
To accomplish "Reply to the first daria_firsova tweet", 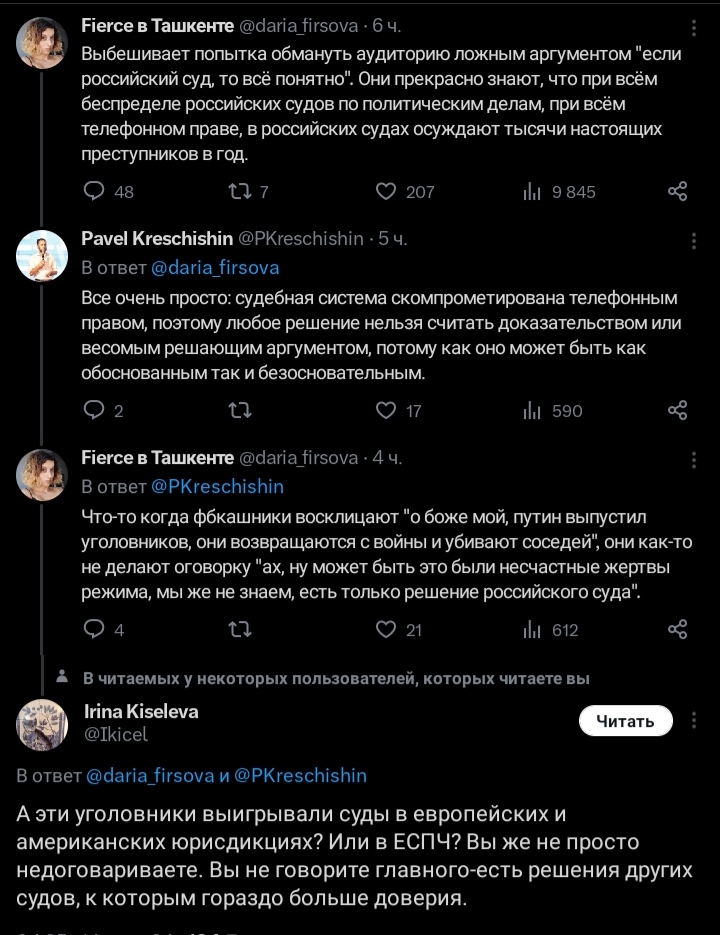I will 94,191.
